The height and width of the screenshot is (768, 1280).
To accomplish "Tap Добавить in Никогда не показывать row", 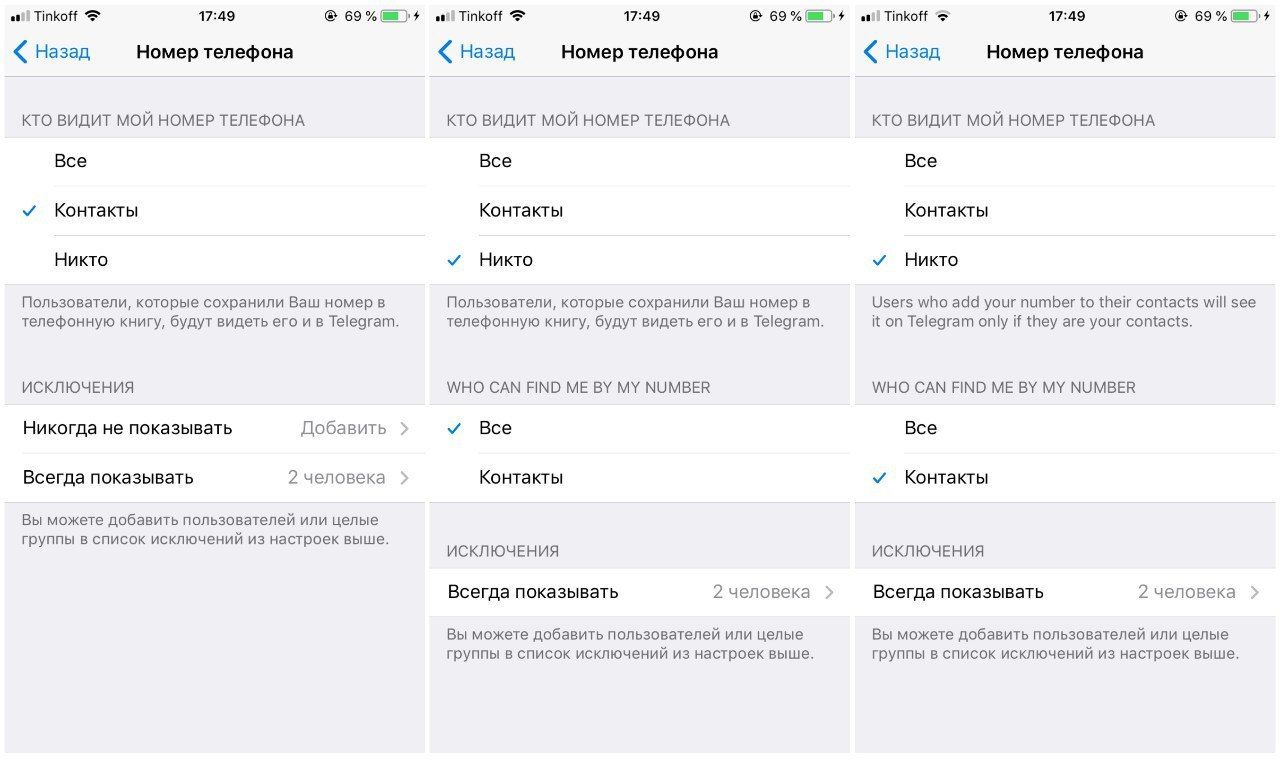I will pos(343,428).
